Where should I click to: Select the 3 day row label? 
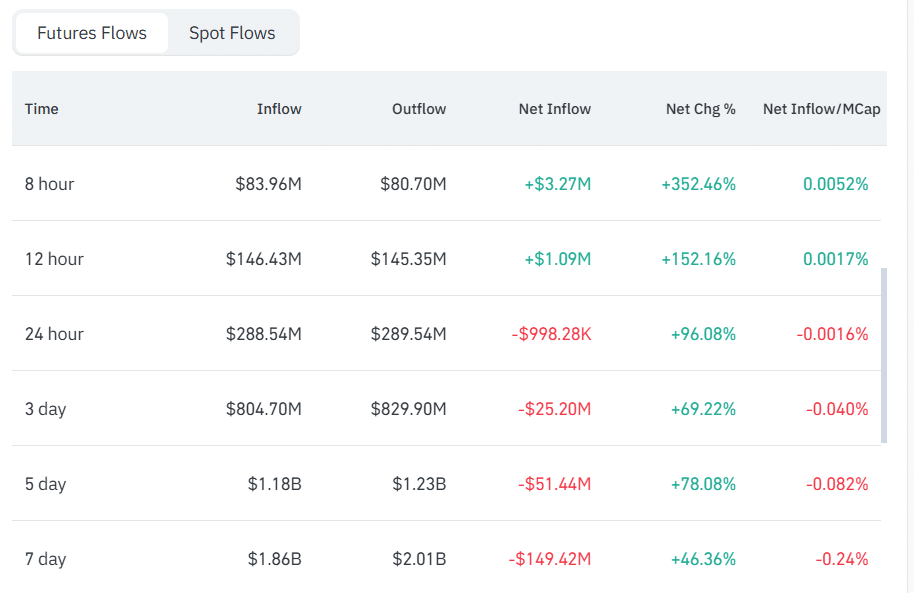(45, 409)
